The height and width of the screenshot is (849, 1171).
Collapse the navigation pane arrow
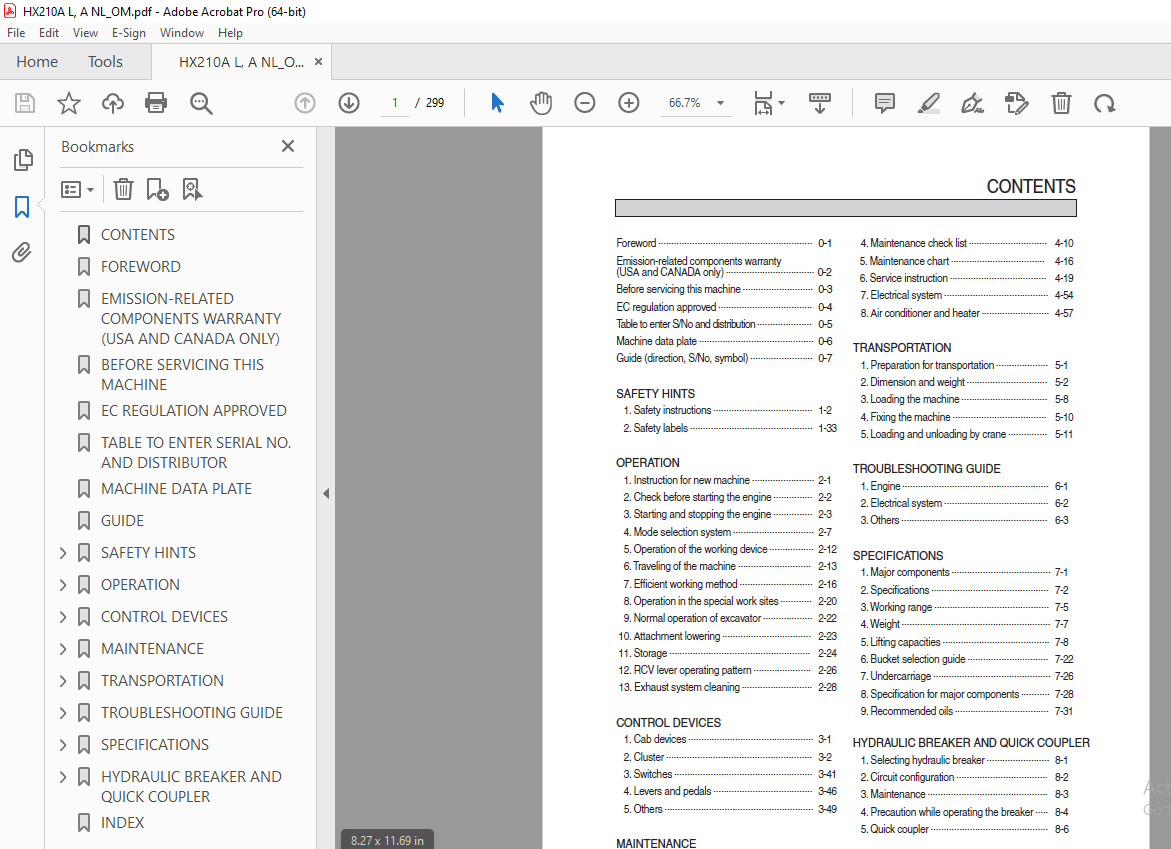(x=326, y=494)
